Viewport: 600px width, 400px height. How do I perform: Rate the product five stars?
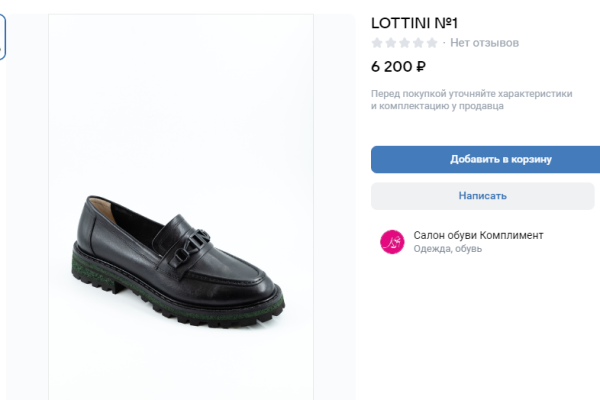[431, 43]
